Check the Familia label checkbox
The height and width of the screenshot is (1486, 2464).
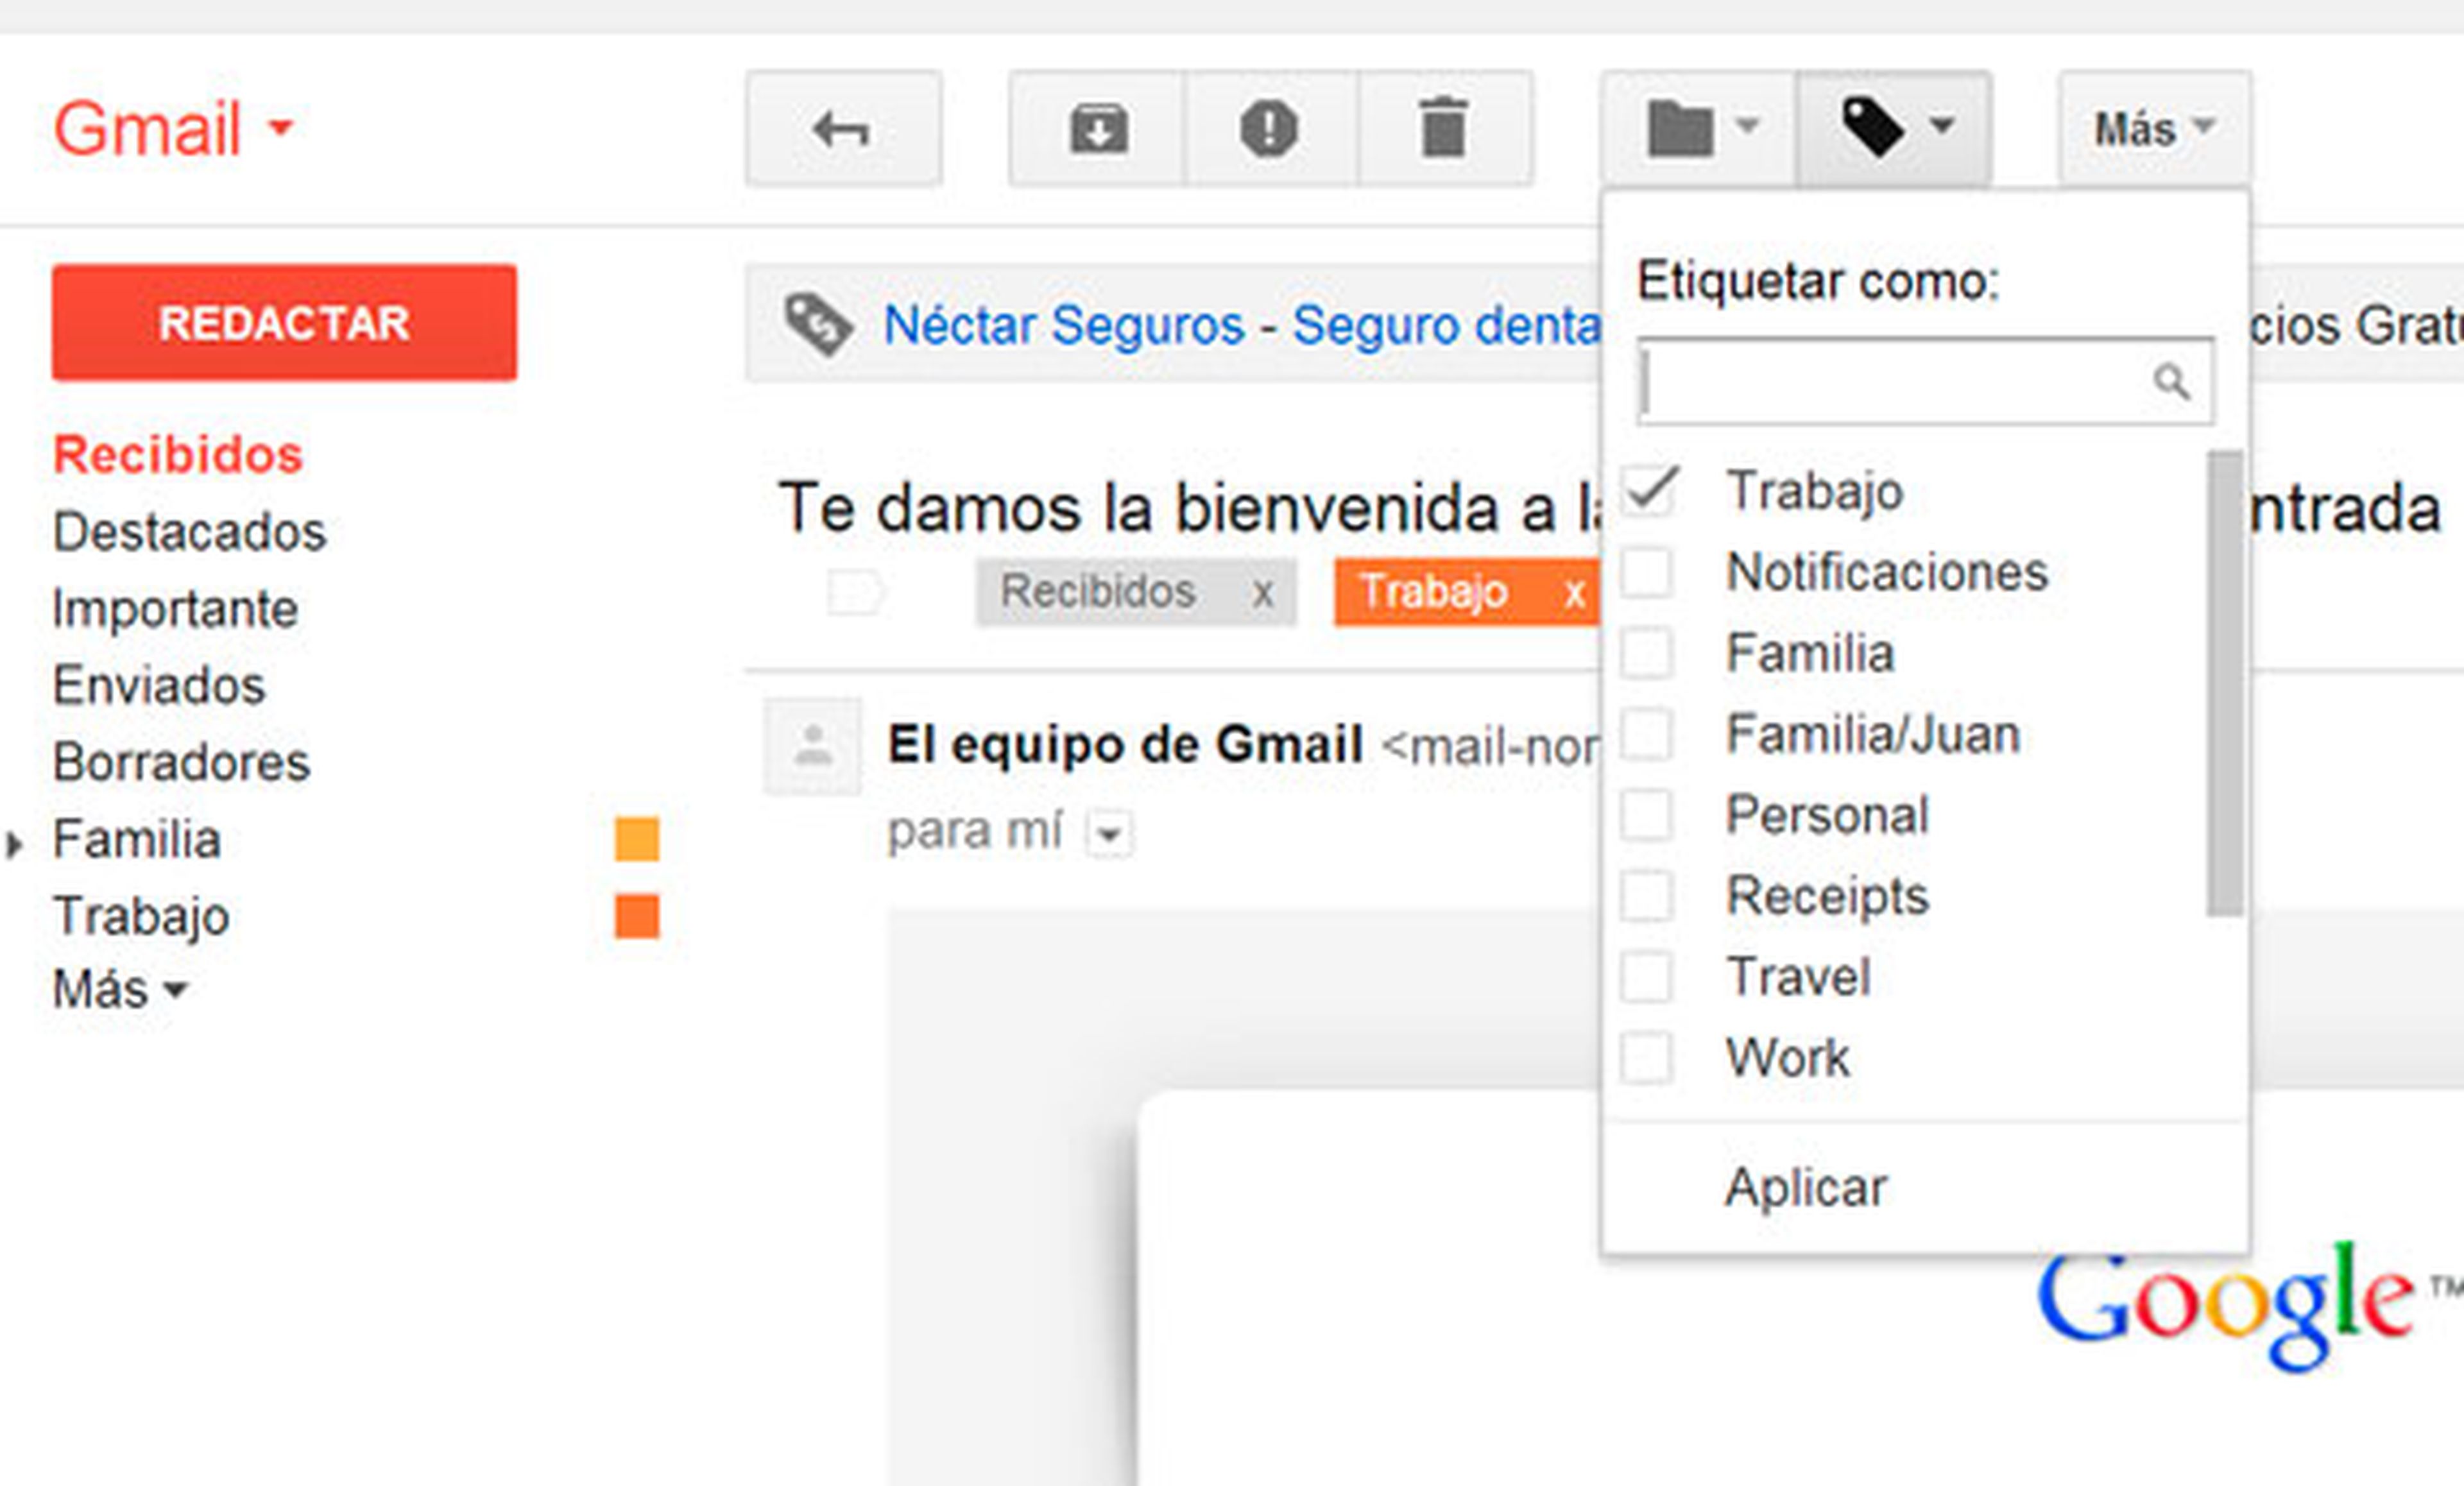1647,653
